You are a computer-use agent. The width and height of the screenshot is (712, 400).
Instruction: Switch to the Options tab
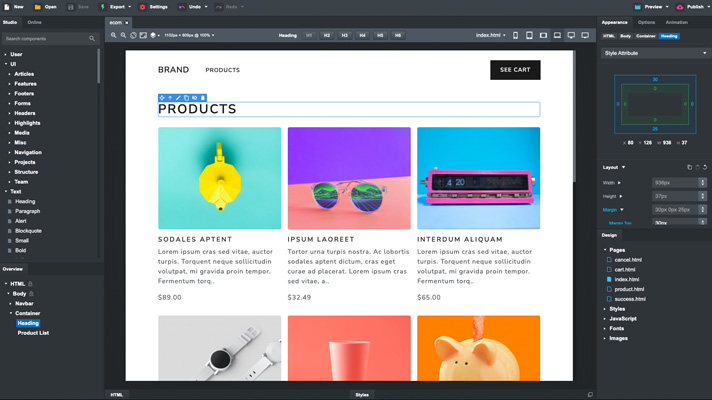[647, 22]
